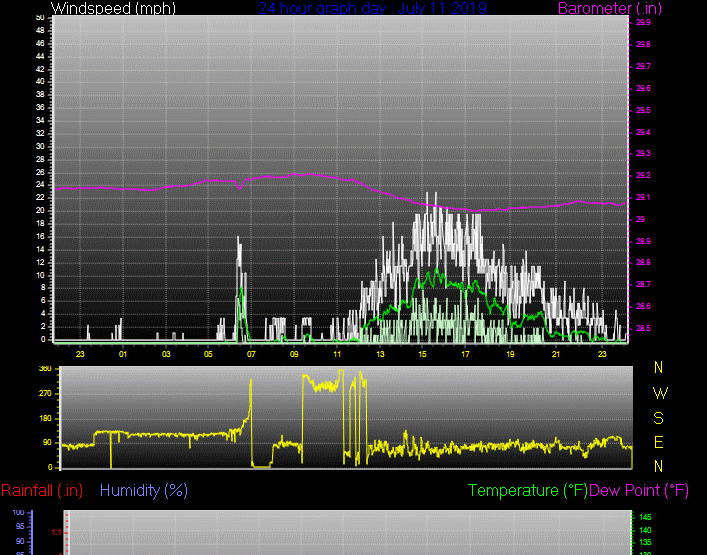This screenshot has height=555, width=707.
Task: Select the 24 hour graph date heading
Action: pyautogui.click(x=372, y=9)
